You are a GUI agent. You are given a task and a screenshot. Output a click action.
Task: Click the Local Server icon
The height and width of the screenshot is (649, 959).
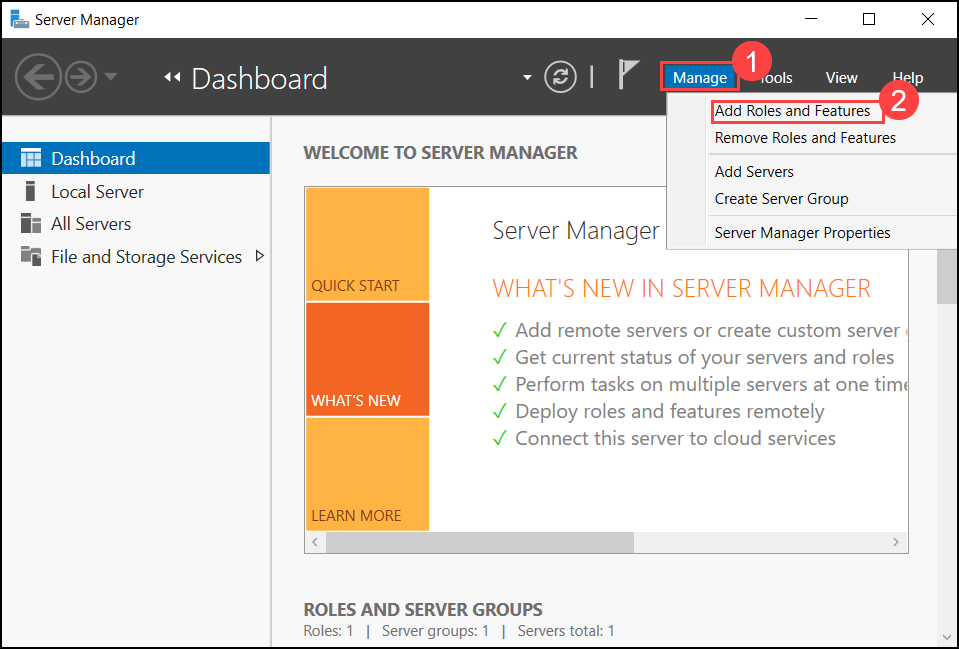tap(30, 191)
